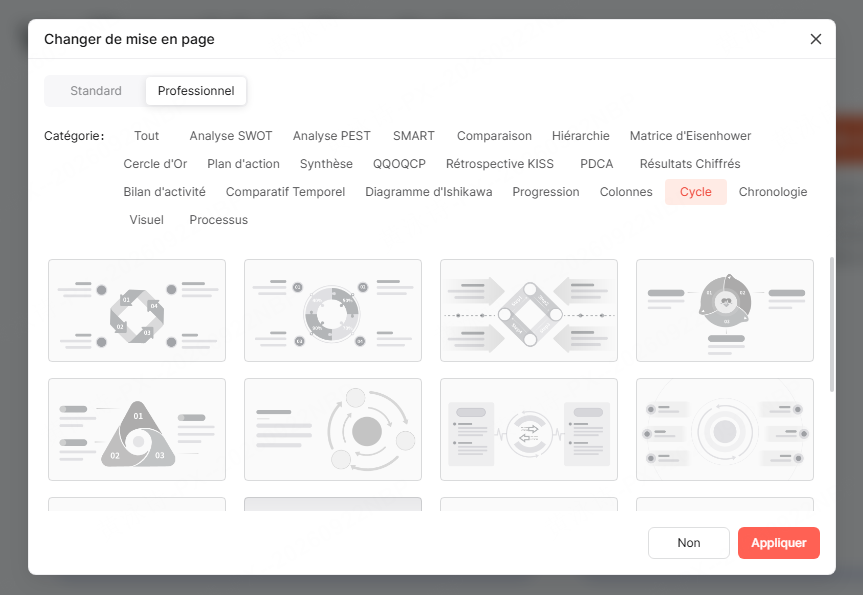Choose the Diagramme d'Ishikawa category

[429, 192]
